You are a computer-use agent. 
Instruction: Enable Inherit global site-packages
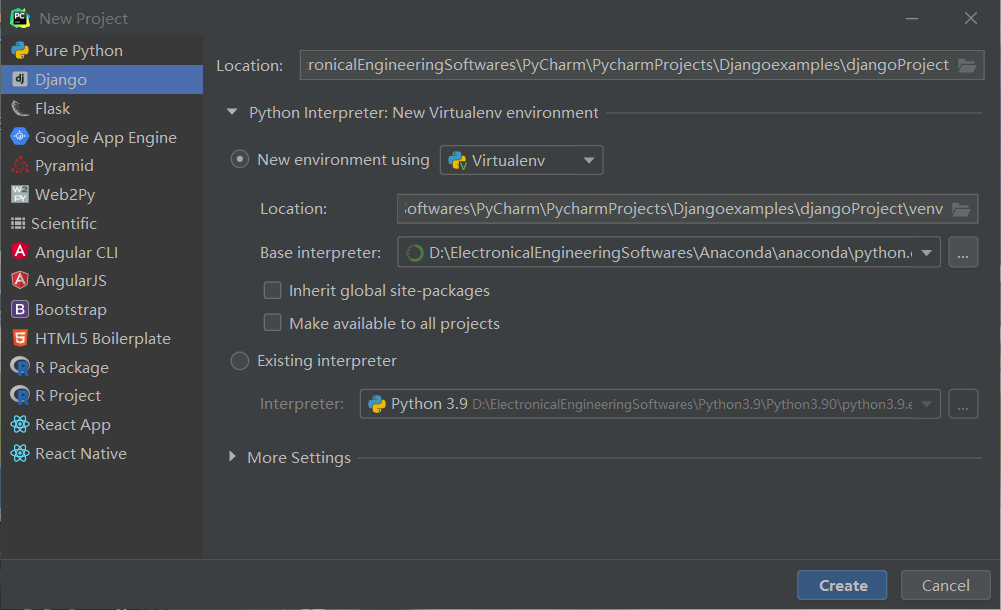[273, 290]
